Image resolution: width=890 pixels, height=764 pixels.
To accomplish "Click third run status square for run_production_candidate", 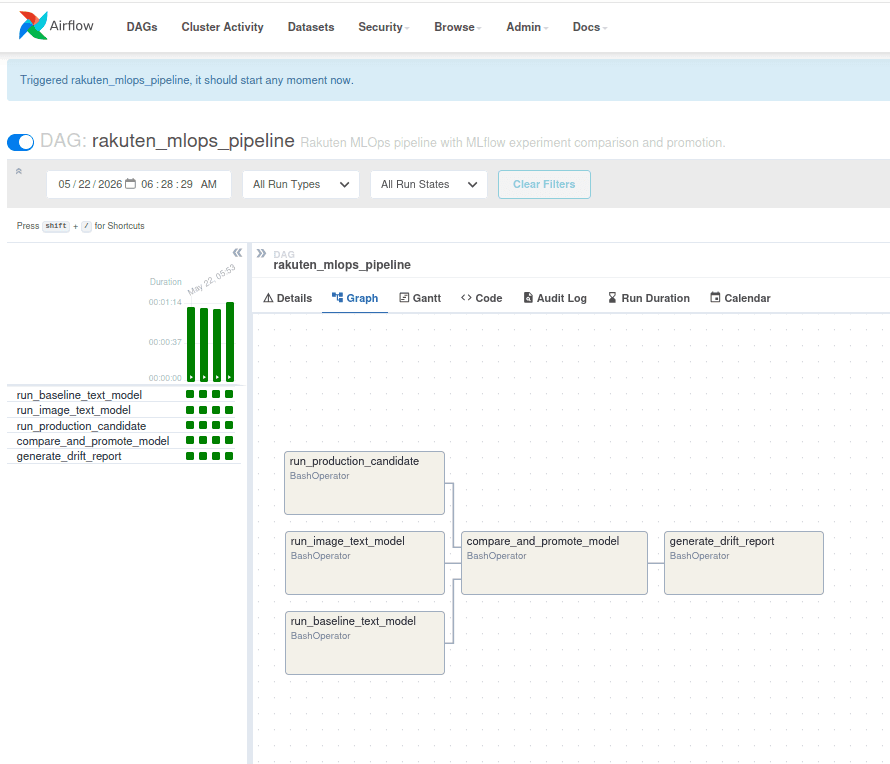I will pyautogui.click(x=216, y=425).
